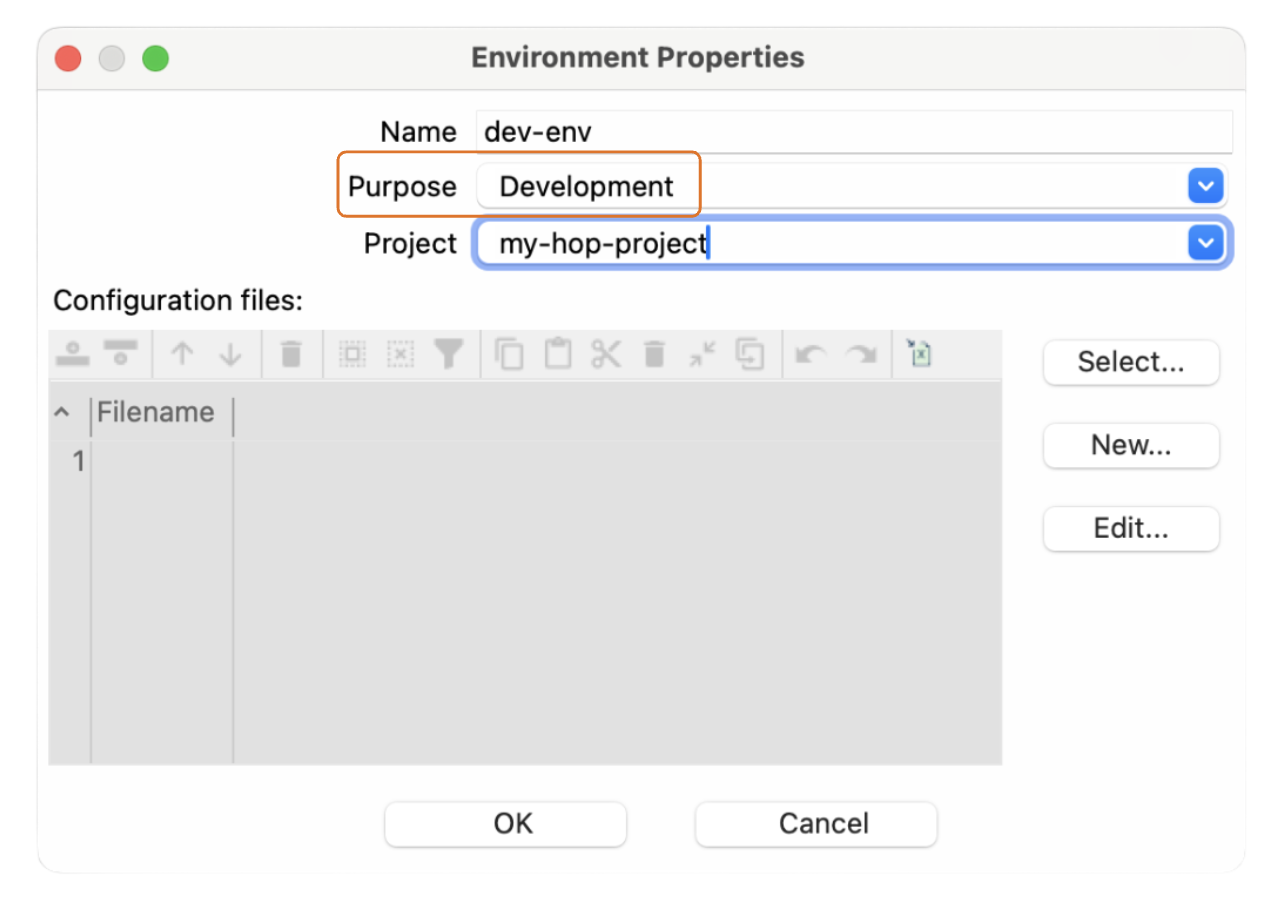The image size is (1282, 900).
Task: Click the move row up arrow
Action: 181,354
